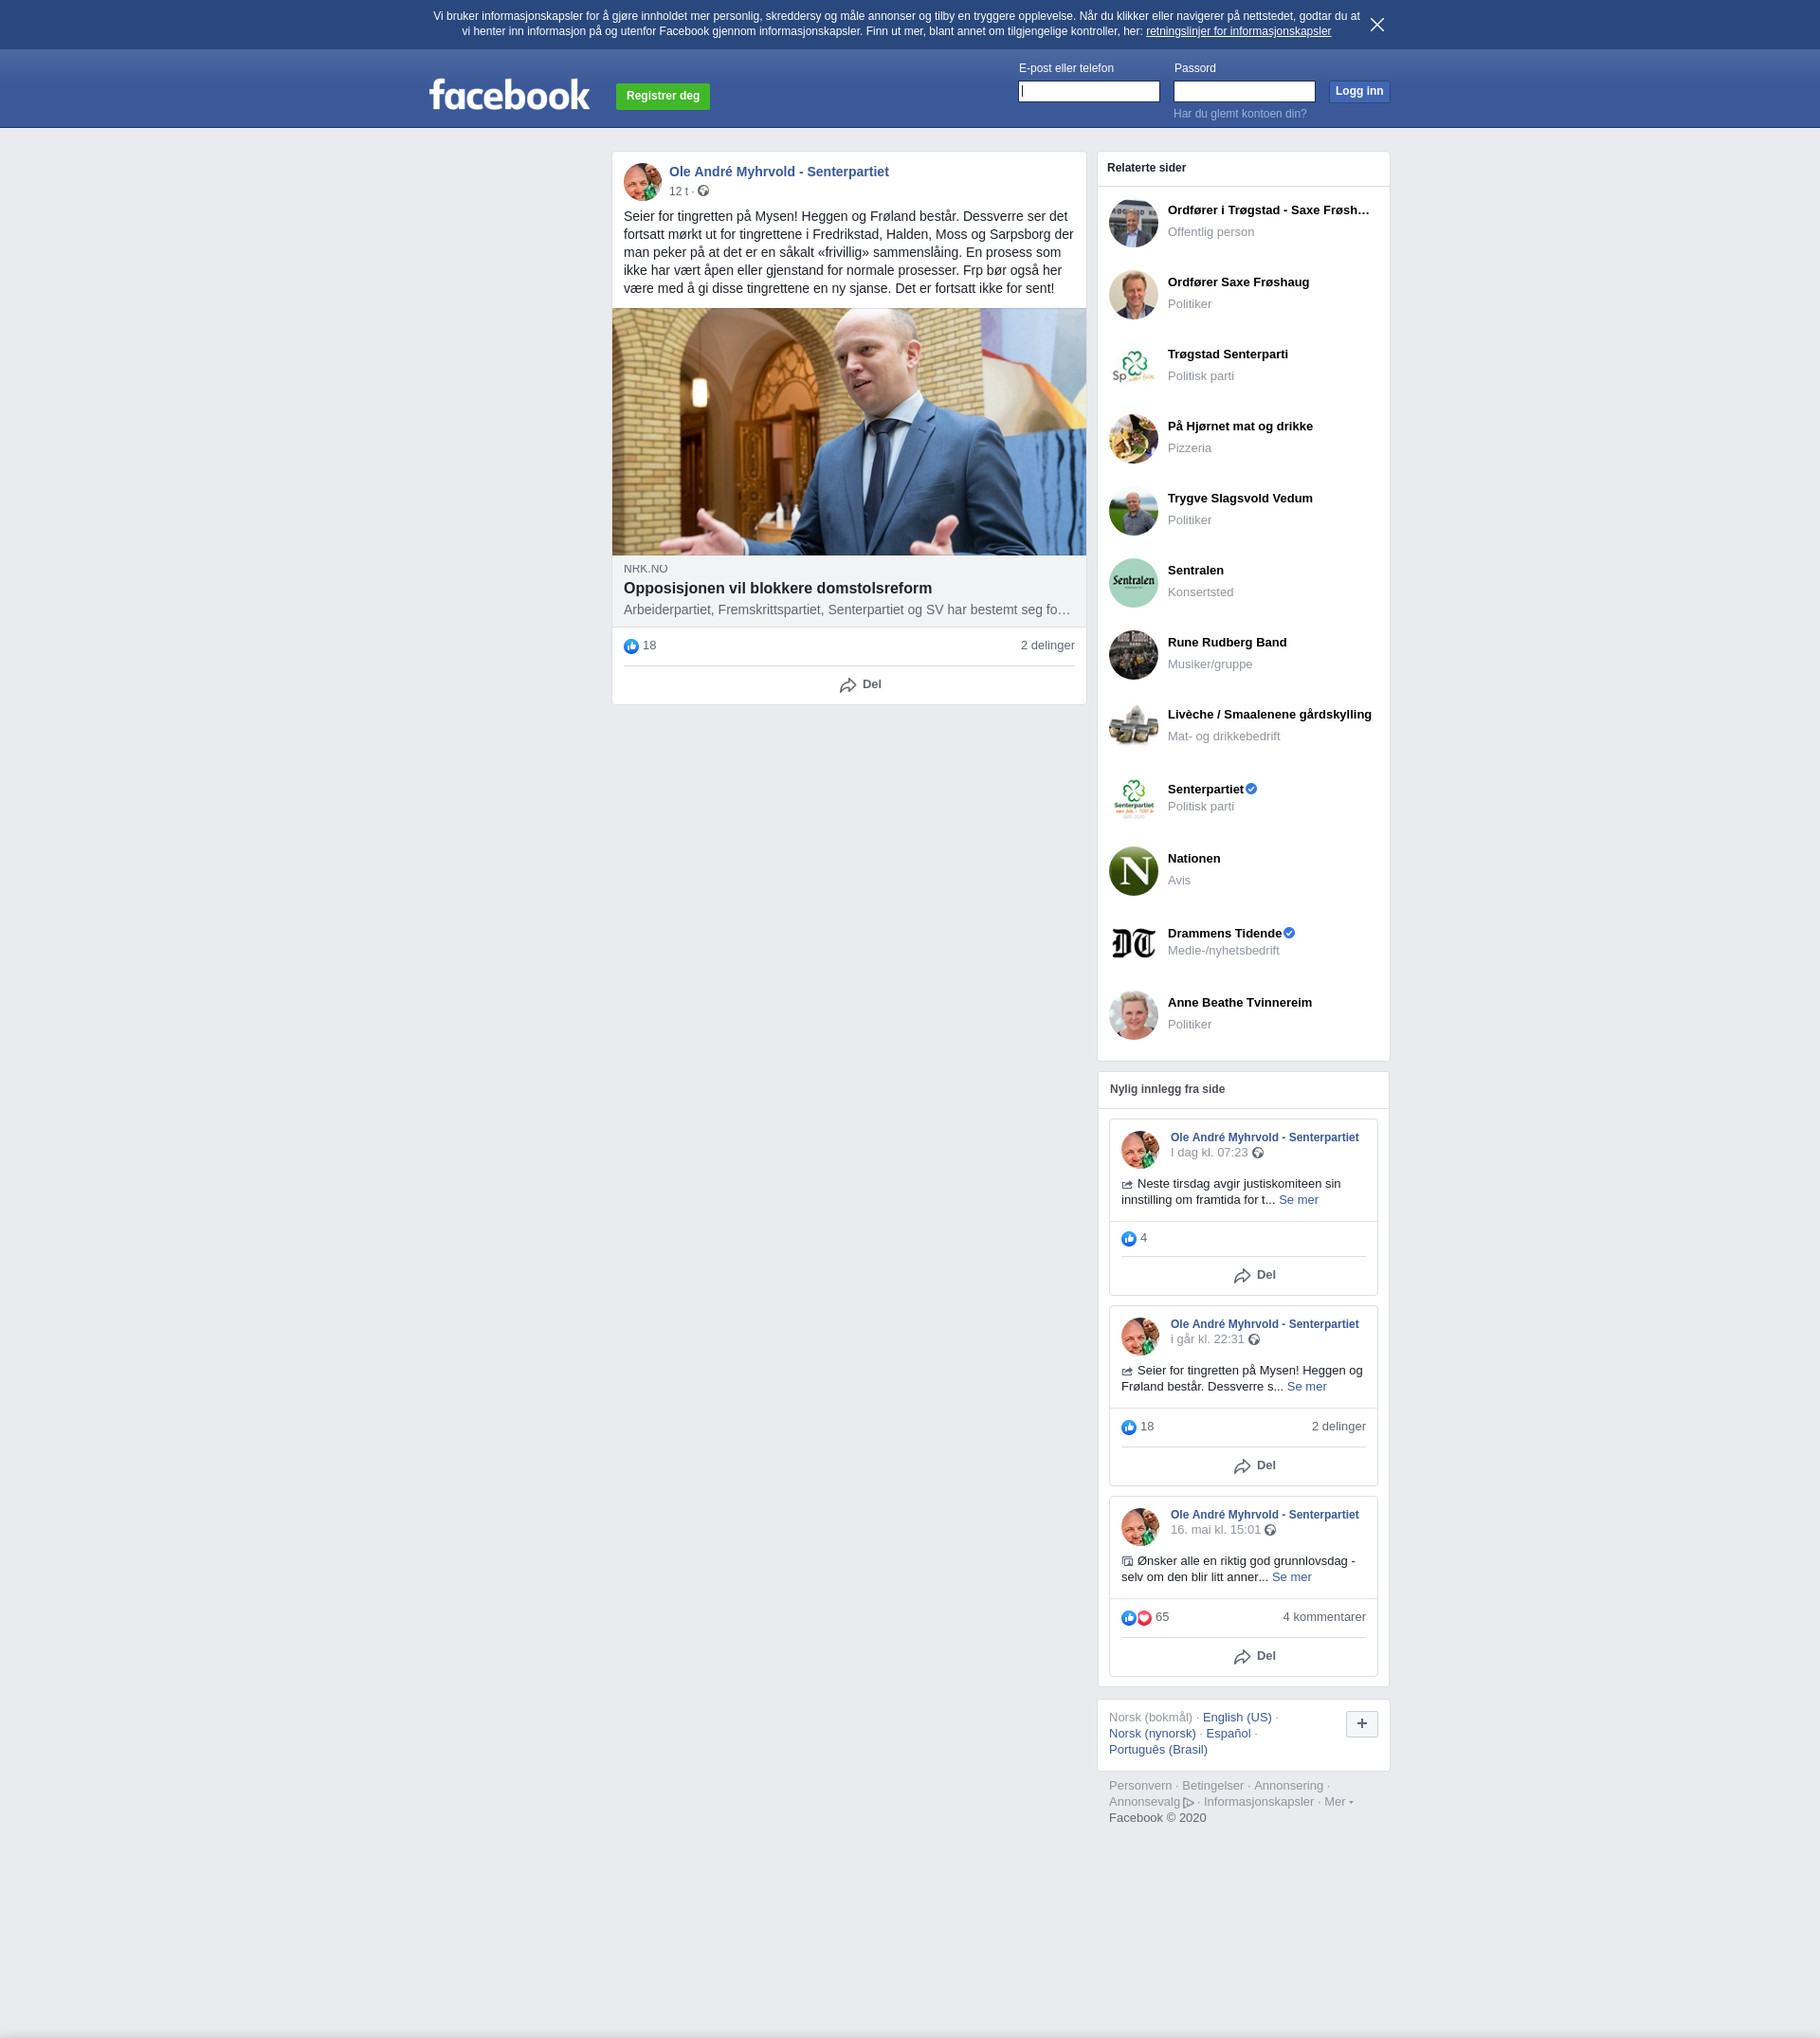Switch language to Norsk (nynorsk)
Screen dimensions: 1820x2038
pyautogui.click(x=1152, y=1734)
